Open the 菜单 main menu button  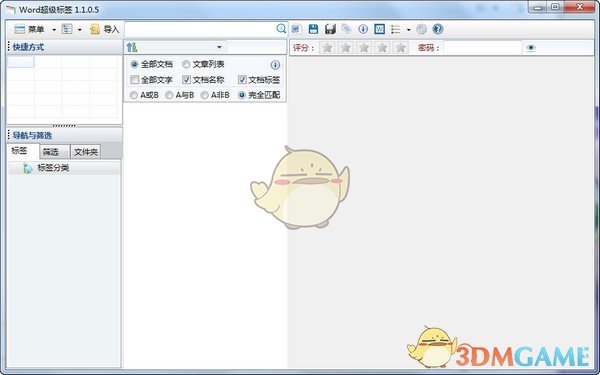pos(29,29)
